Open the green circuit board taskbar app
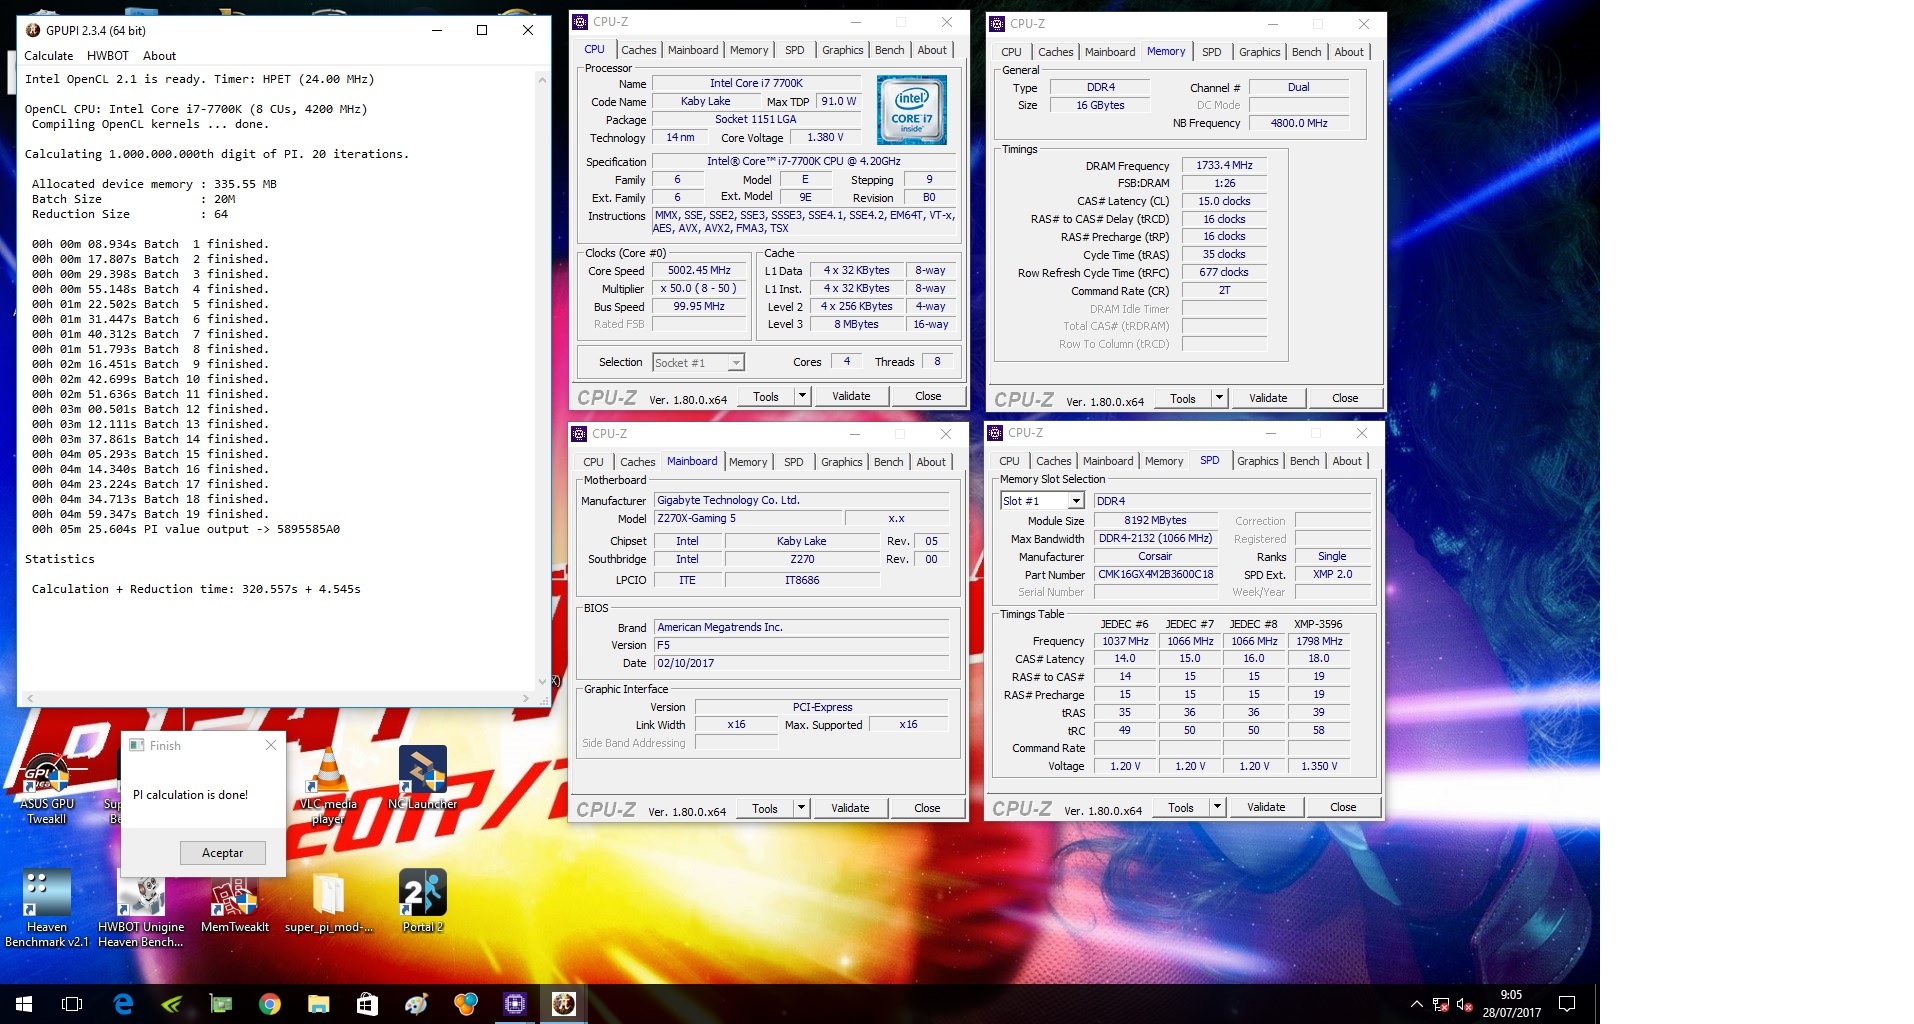1914x1024 pixels. pos(221,1004)
